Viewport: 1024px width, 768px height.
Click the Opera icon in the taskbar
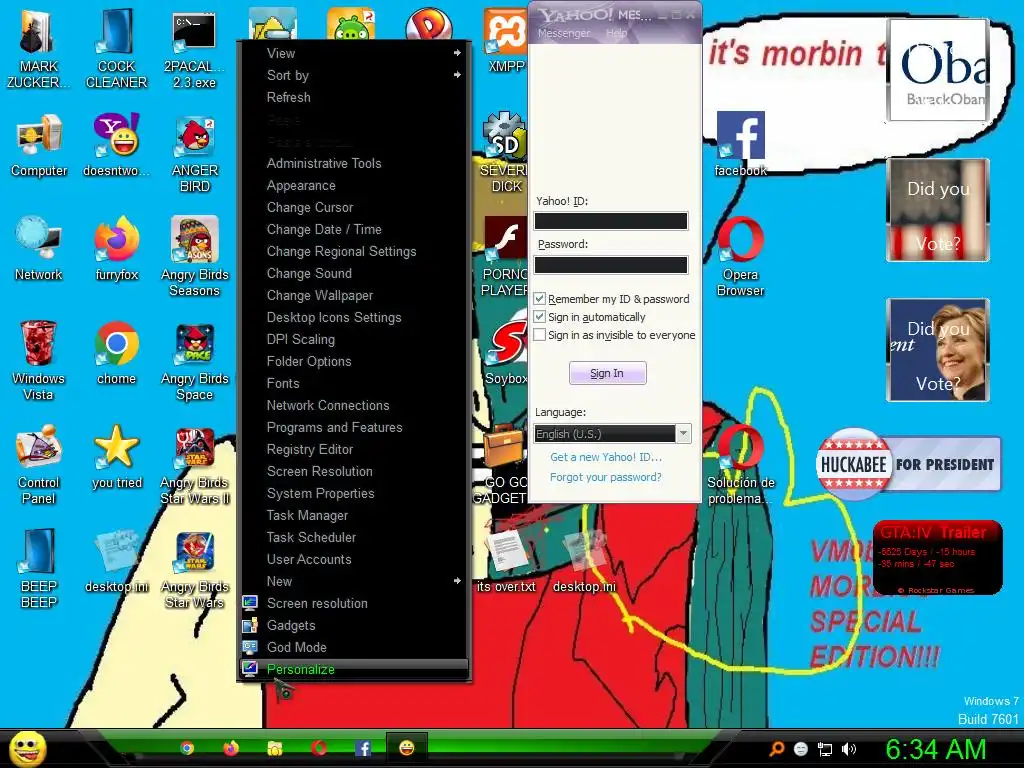[319, 748]
